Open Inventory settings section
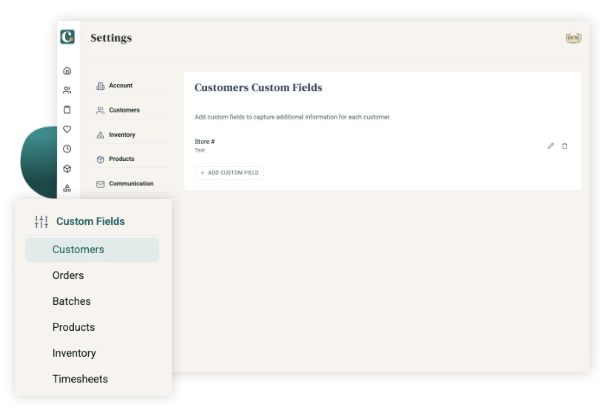This screenshot has height=413, width=600. pos(121,135)
